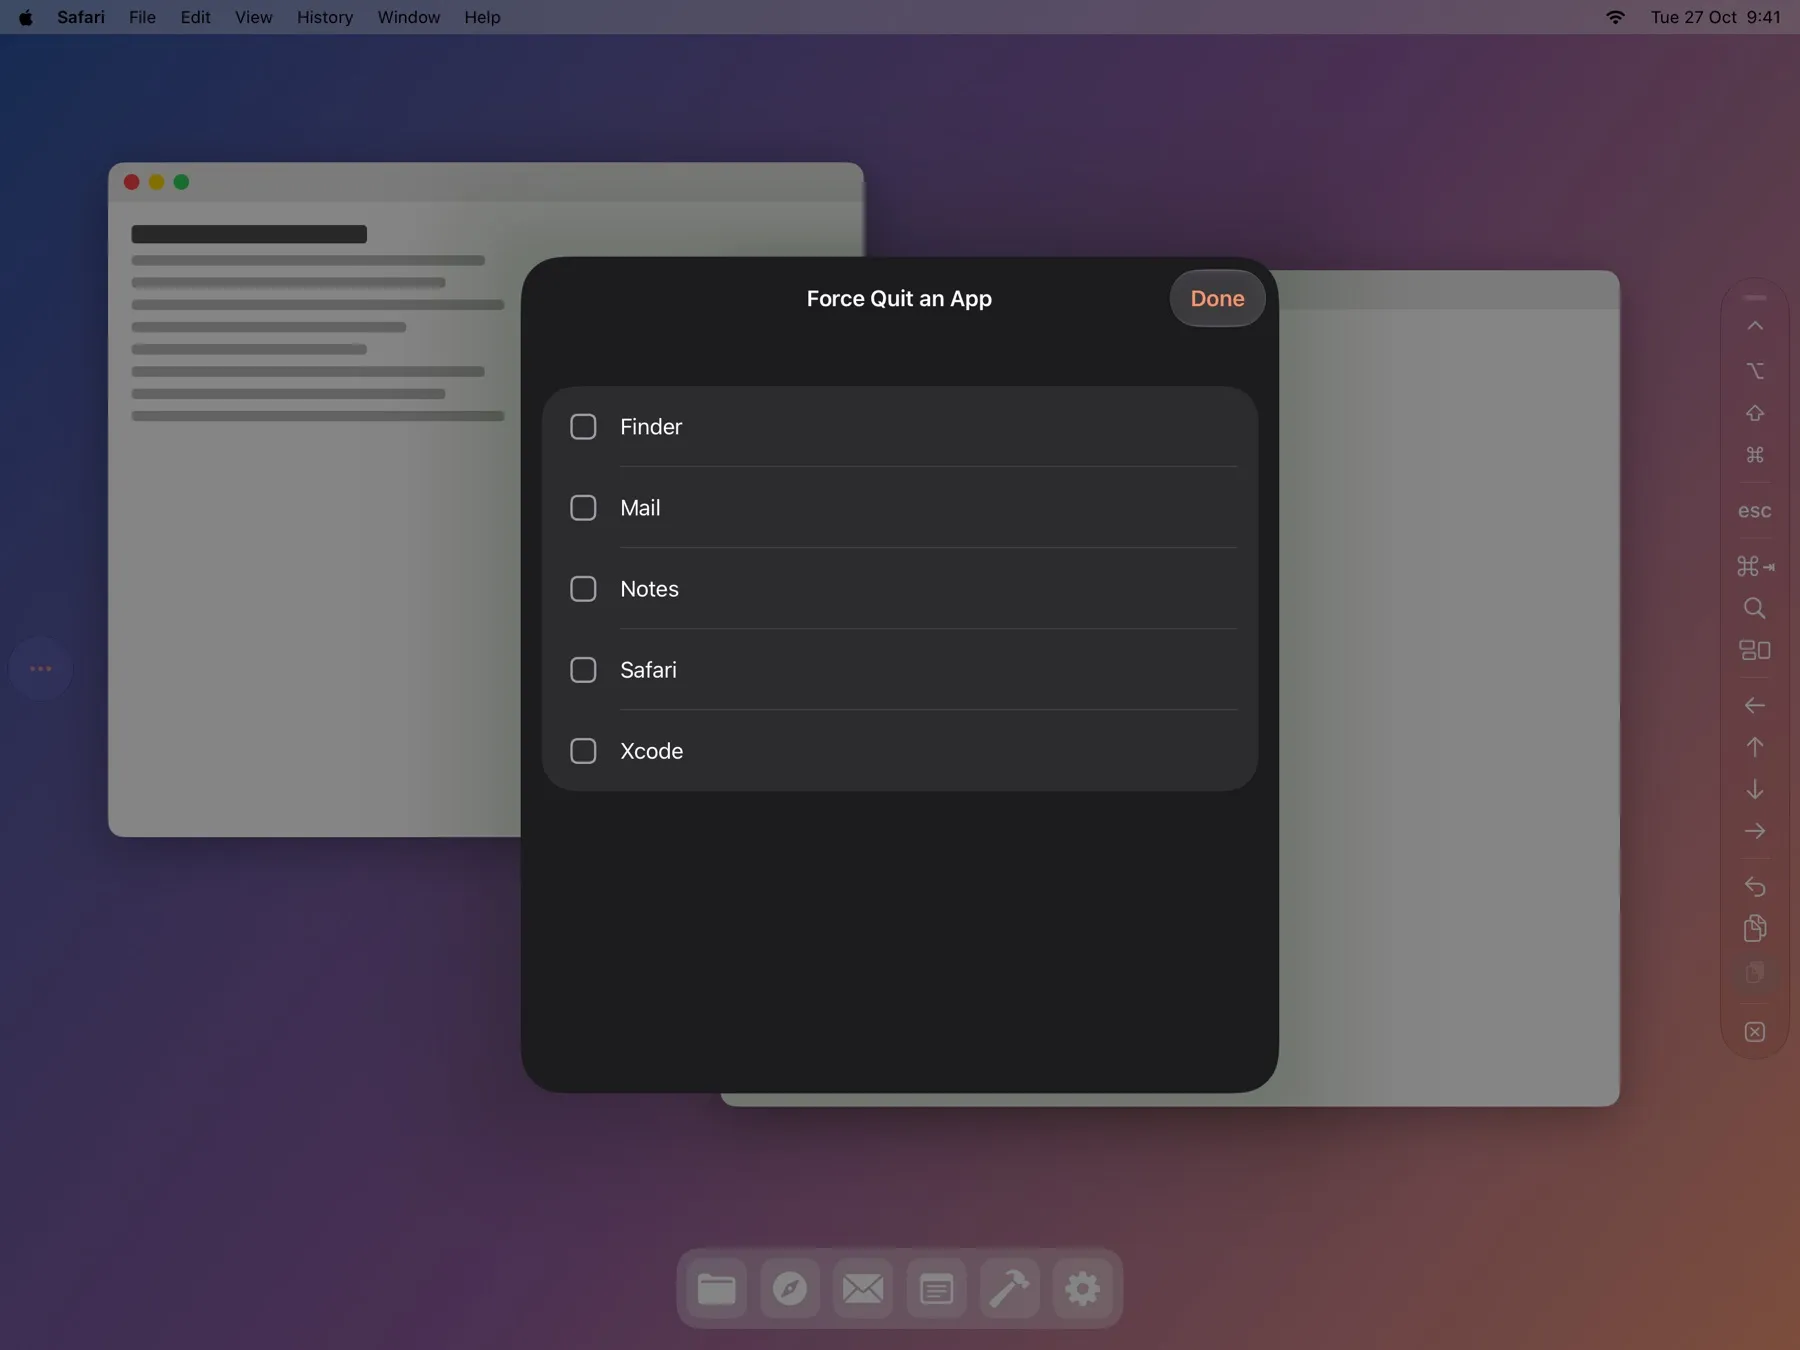Click the sidebar drag handle at top
Viewport: 1800px width, 1350px height.
(1755, 298)
